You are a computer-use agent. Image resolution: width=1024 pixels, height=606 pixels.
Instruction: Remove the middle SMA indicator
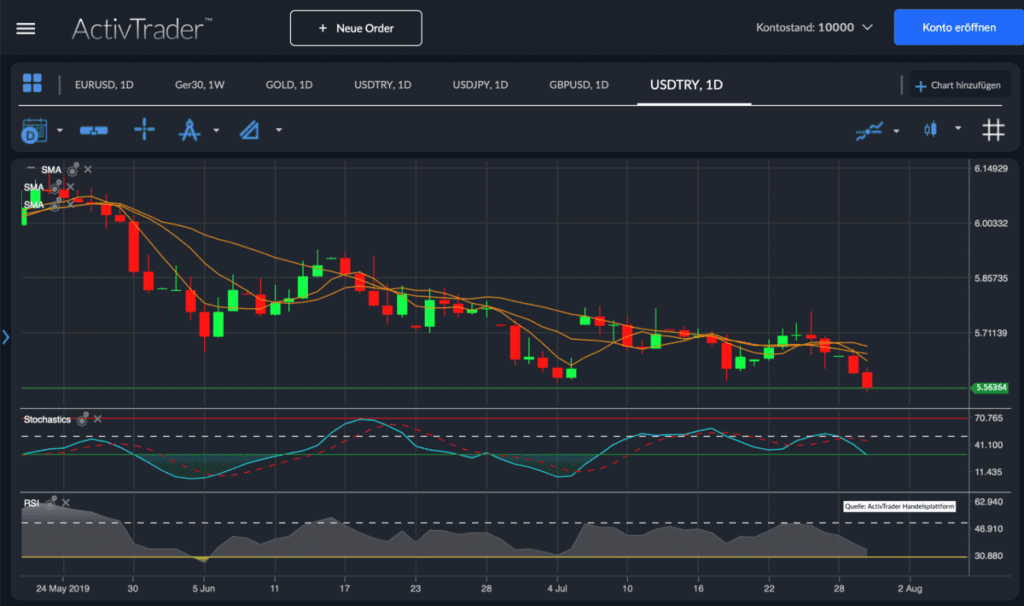[71, 187]
